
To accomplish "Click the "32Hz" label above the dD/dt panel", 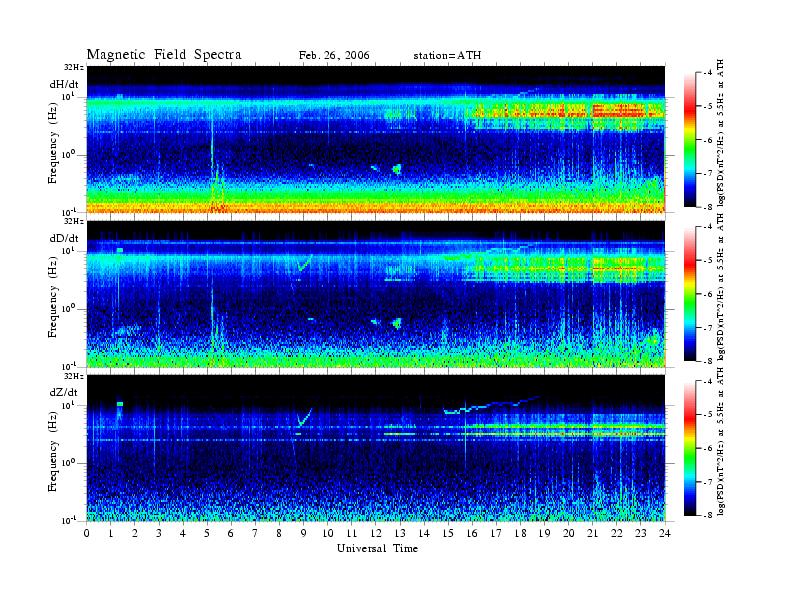I will point(74,221).
